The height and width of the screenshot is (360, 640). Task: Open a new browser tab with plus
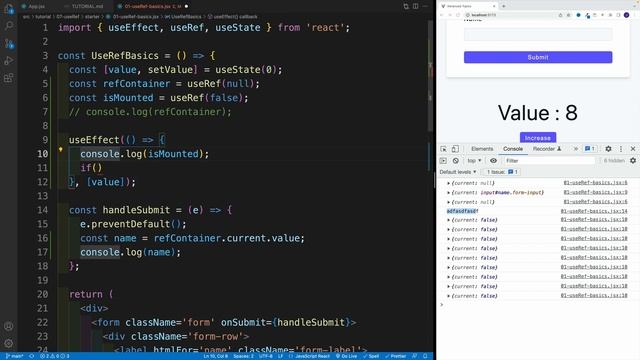[504, 6]
